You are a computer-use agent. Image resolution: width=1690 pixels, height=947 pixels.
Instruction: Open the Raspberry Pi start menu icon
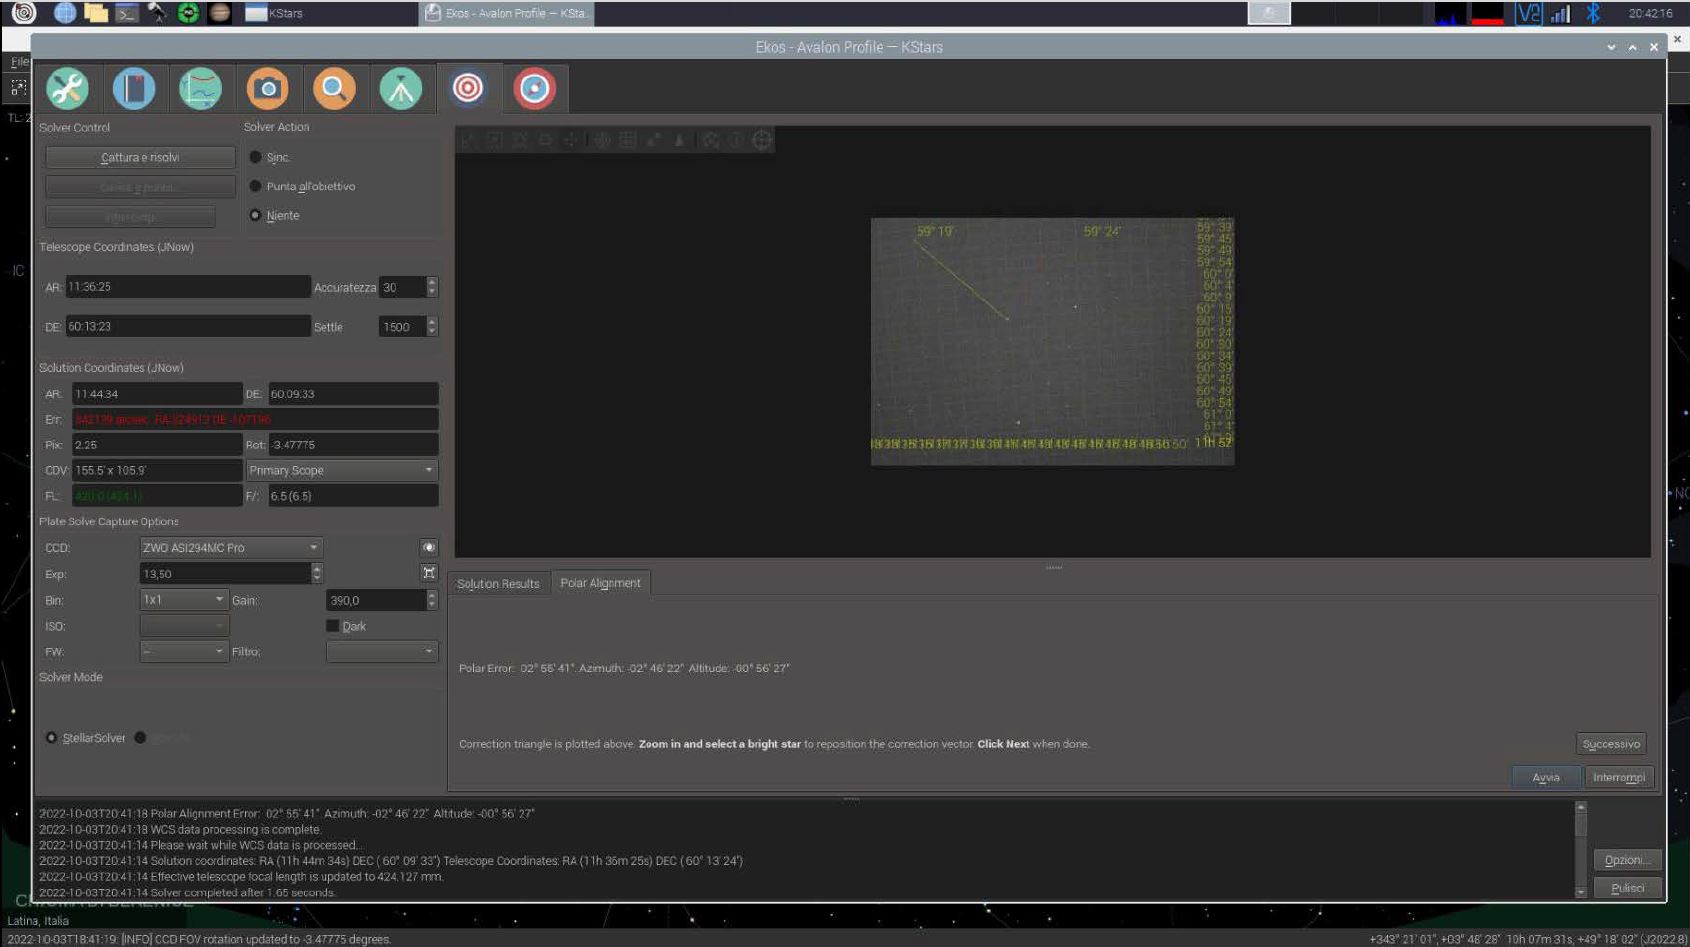(23, 13)
